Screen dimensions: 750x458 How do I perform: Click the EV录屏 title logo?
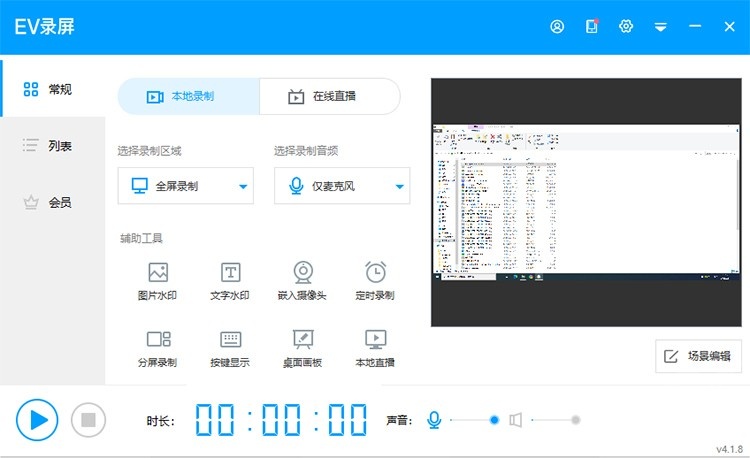point(44,27)
